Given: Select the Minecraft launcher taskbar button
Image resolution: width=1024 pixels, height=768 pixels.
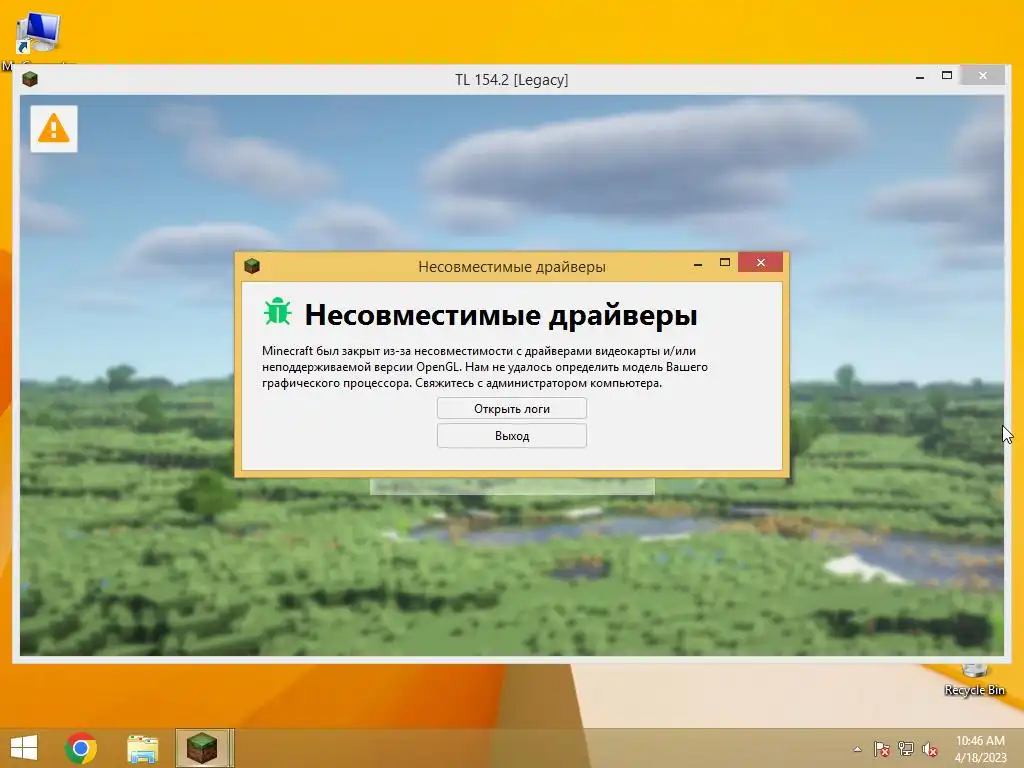Looking at the screenshot, I should click(202, 748).
